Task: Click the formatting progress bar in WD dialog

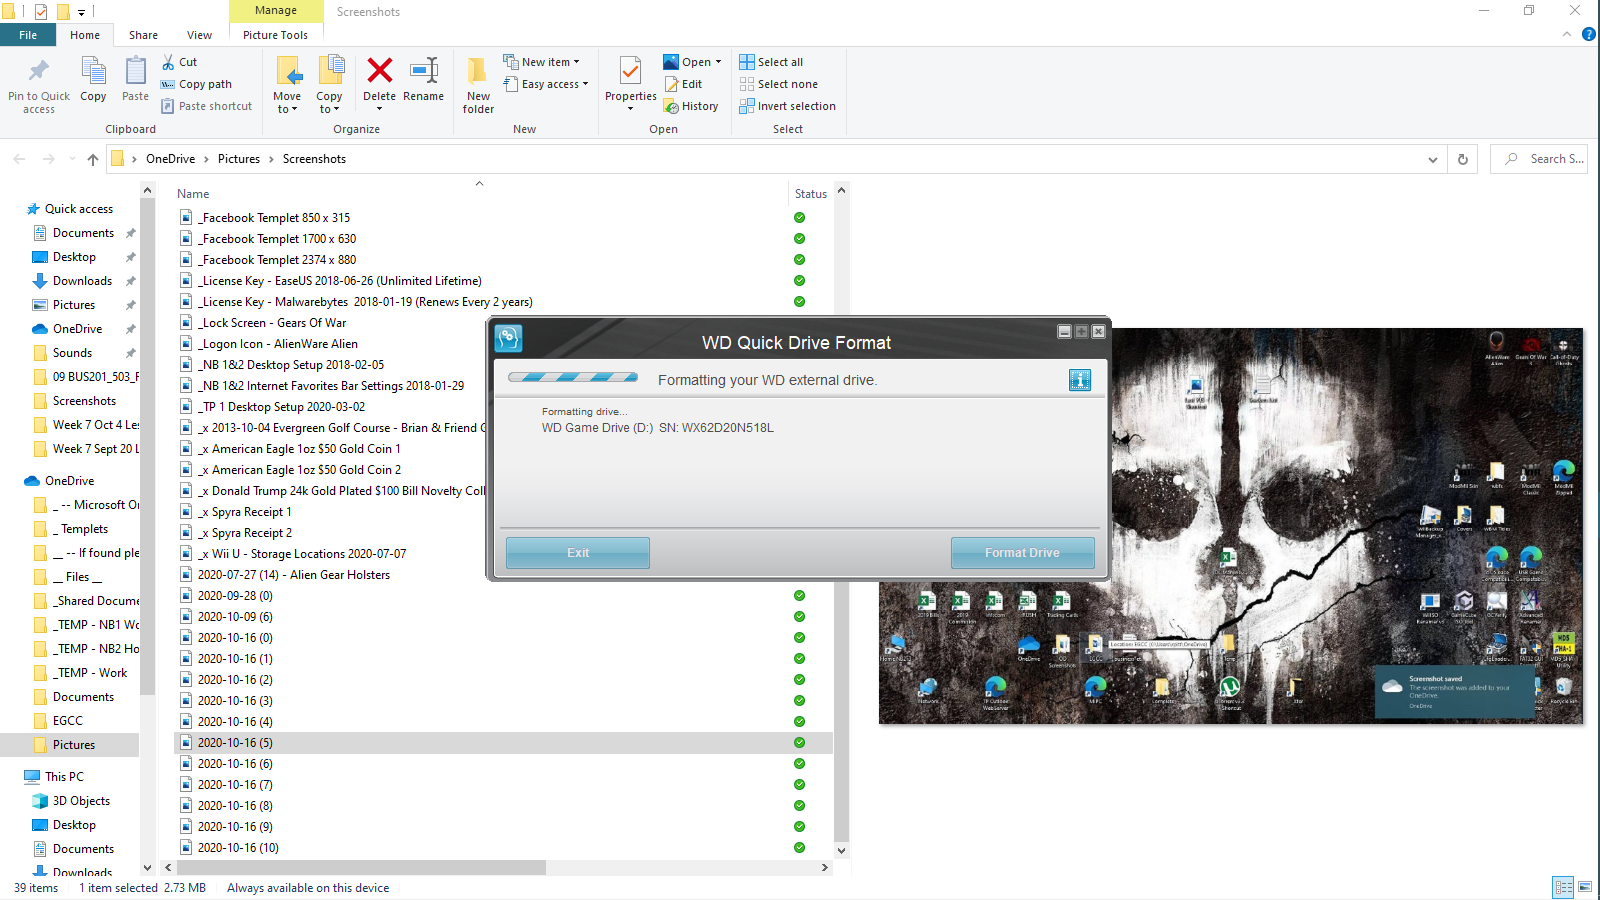Action: point(573,378)
